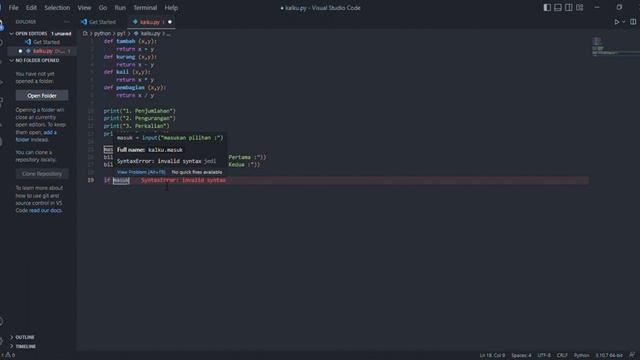Click breadcrumb 'py1' folder
The width and height of the screenshot is (640, 360).
(x=121, y=33)
